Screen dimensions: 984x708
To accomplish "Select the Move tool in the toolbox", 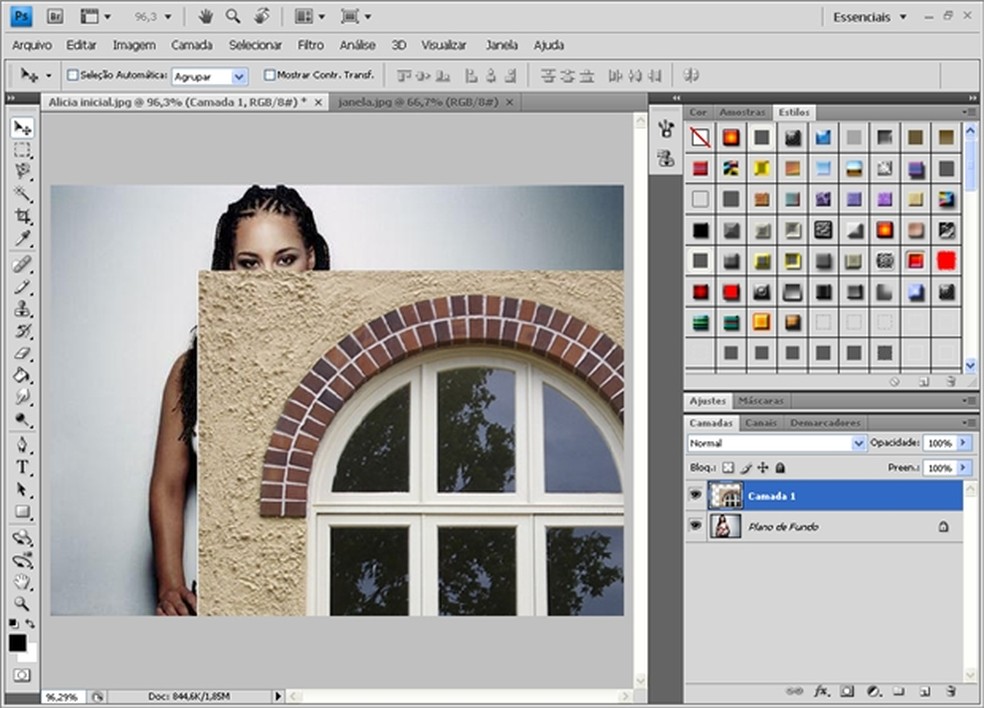I will point(22,128).
